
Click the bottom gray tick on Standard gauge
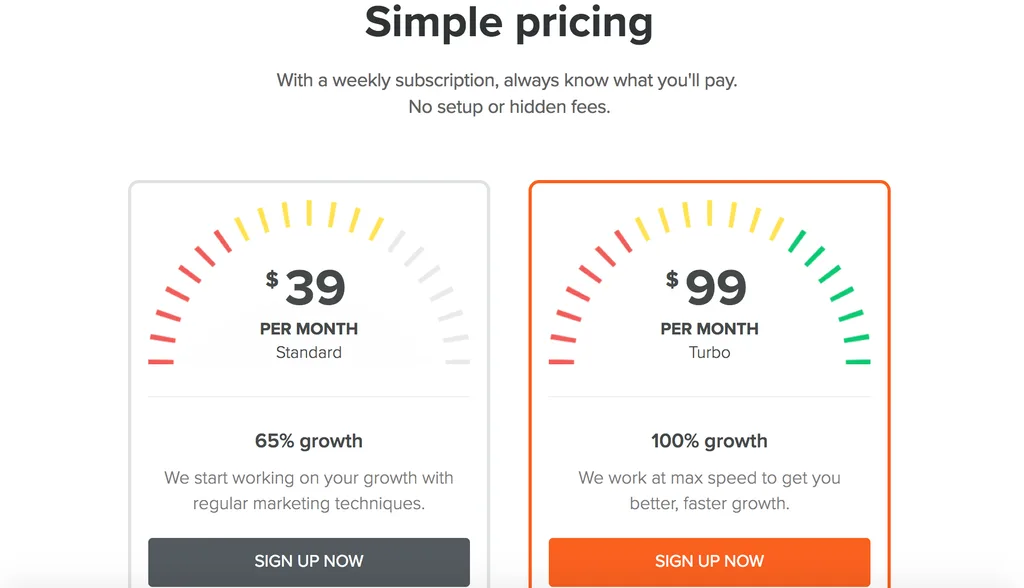click(457, 361)
